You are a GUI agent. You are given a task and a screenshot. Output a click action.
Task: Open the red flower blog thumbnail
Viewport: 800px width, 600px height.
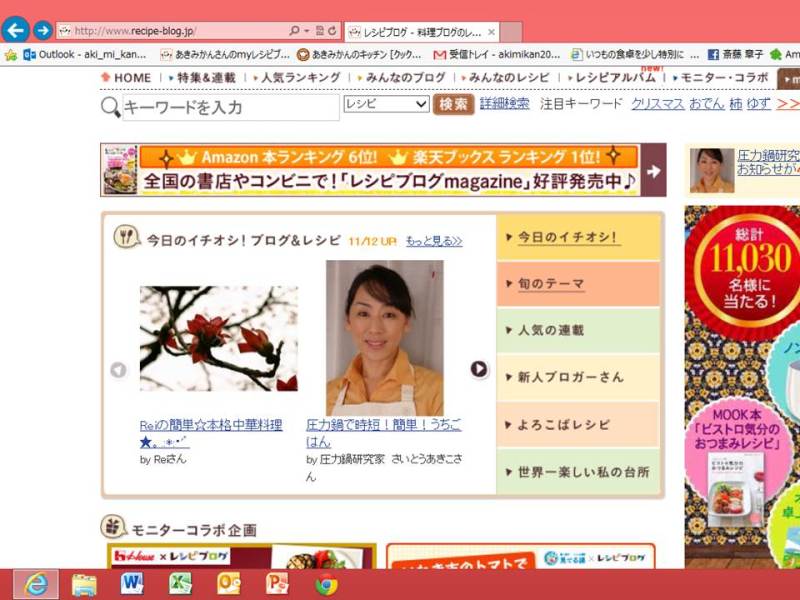[219, 339]
